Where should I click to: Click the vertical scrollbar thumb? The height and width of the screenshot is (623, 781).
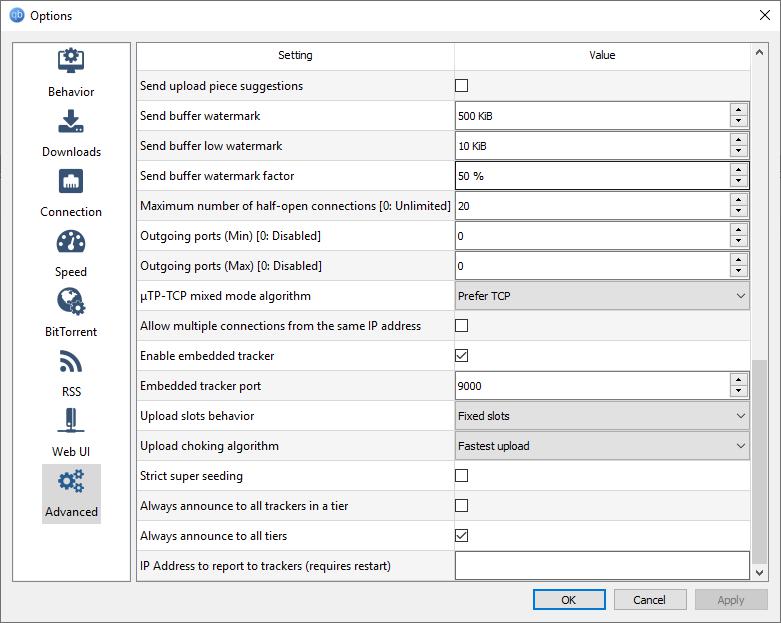coord(759,461)
